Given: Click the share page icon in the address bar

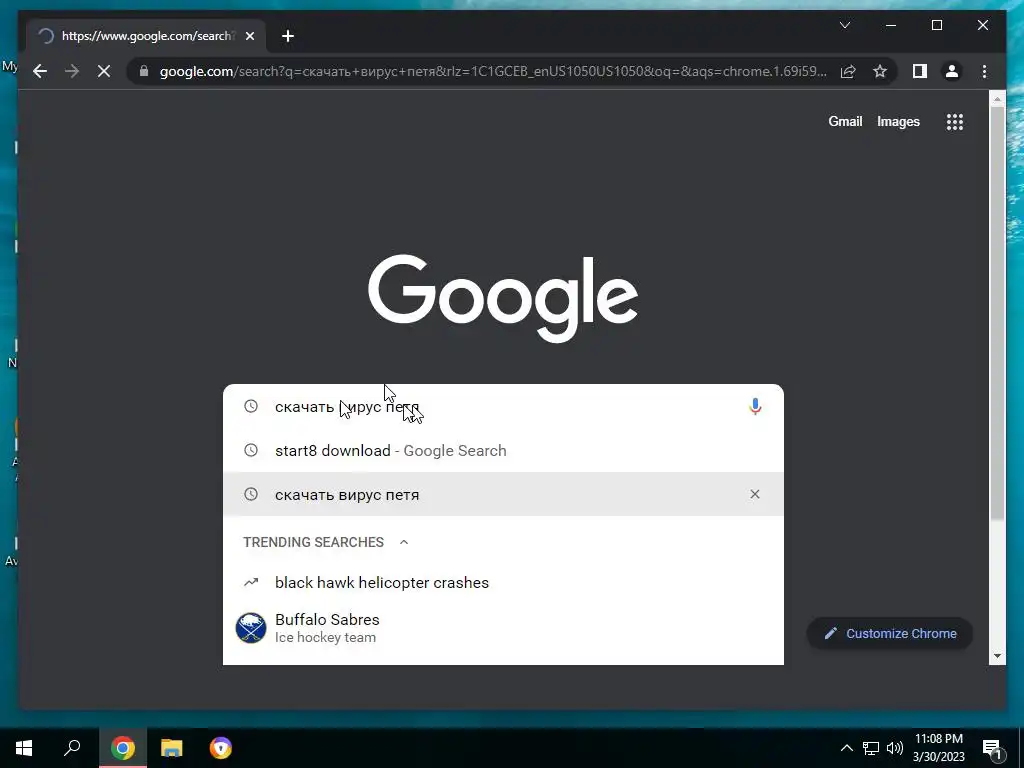Looking at the screenshot, I should pyautogui.click(x=848, y=71).
